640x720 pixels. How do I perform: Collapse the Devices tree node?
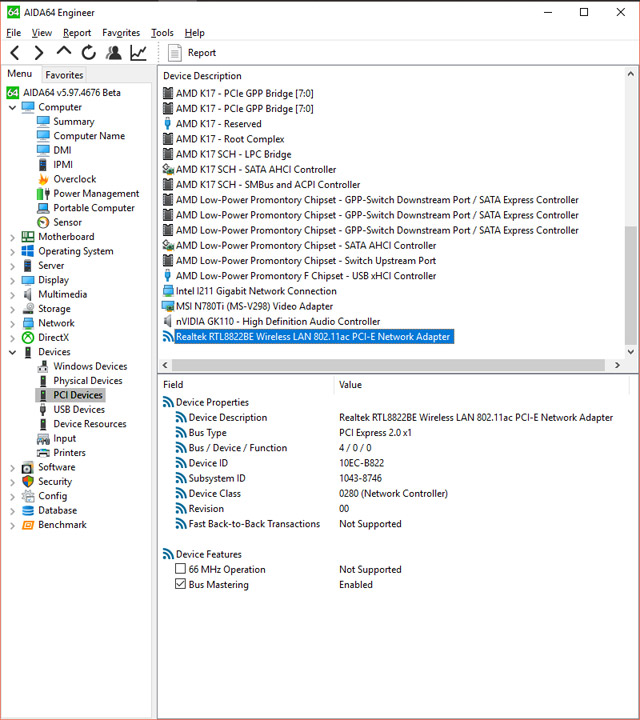tap(12, 352)
